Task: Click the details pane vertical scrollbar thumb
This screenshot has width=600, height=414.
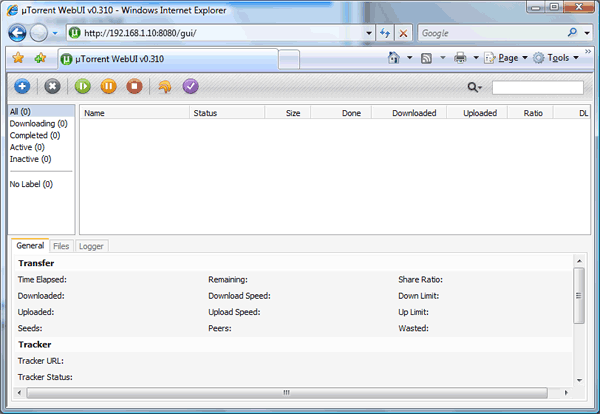Action: (x=579, y=295)
